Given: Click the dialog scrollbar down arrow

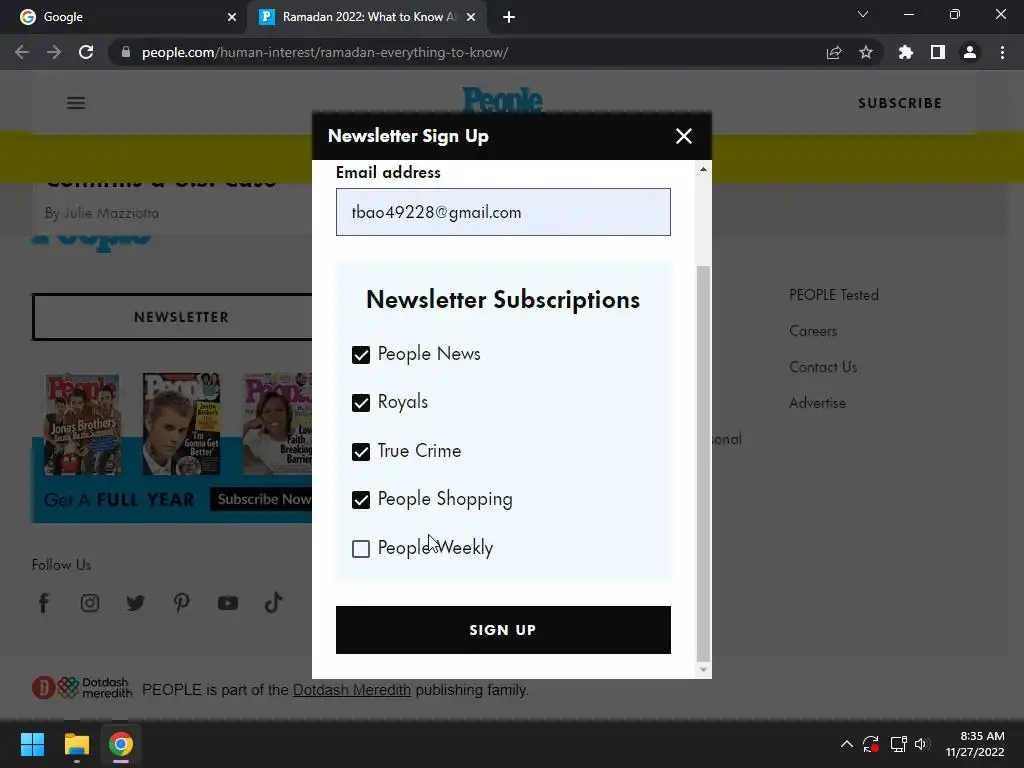Looking at the screenshot, I should (x=703, y=670).
